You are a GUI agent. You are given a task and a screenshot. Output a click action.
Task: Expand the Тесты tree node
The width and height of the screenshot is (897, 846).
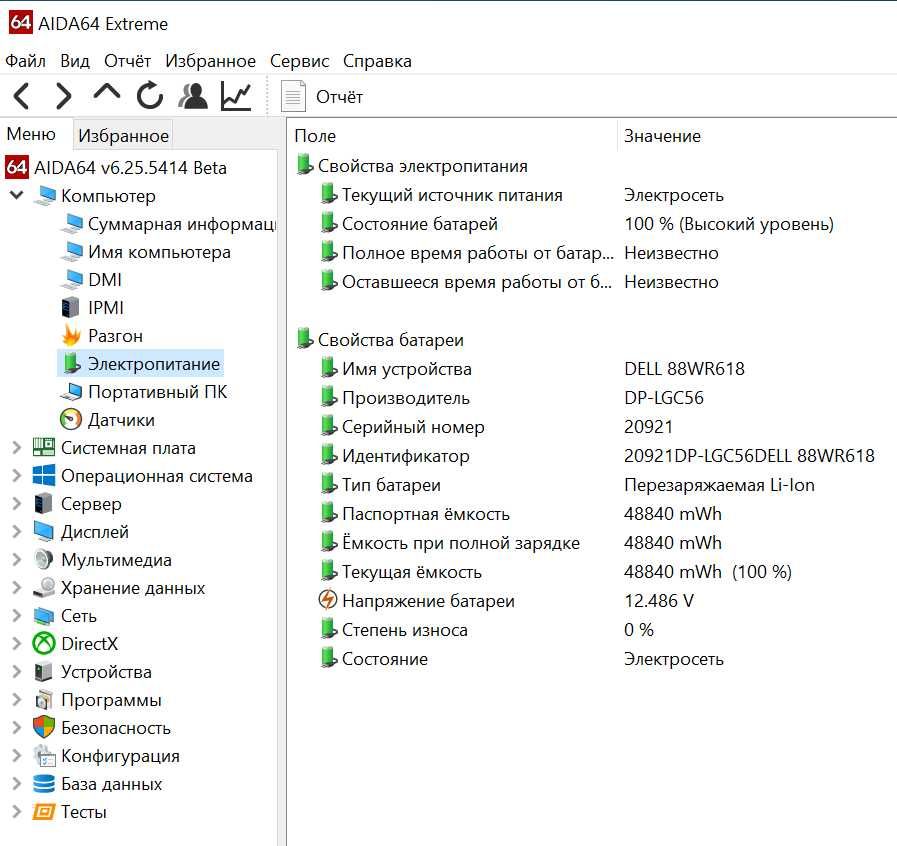(x=17, y=812)
